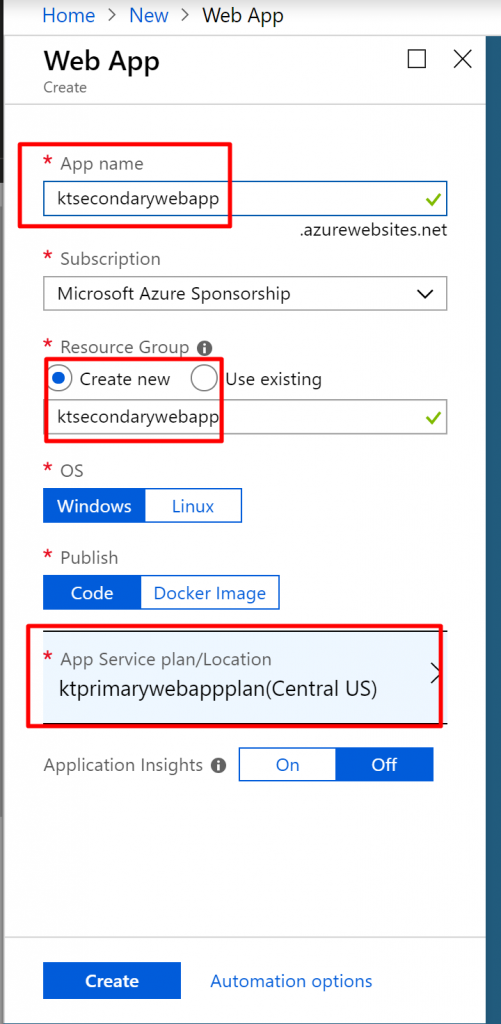501x1024 pixels.
Task: Turn Application Insights On
Action: click(x=287, y=765)
